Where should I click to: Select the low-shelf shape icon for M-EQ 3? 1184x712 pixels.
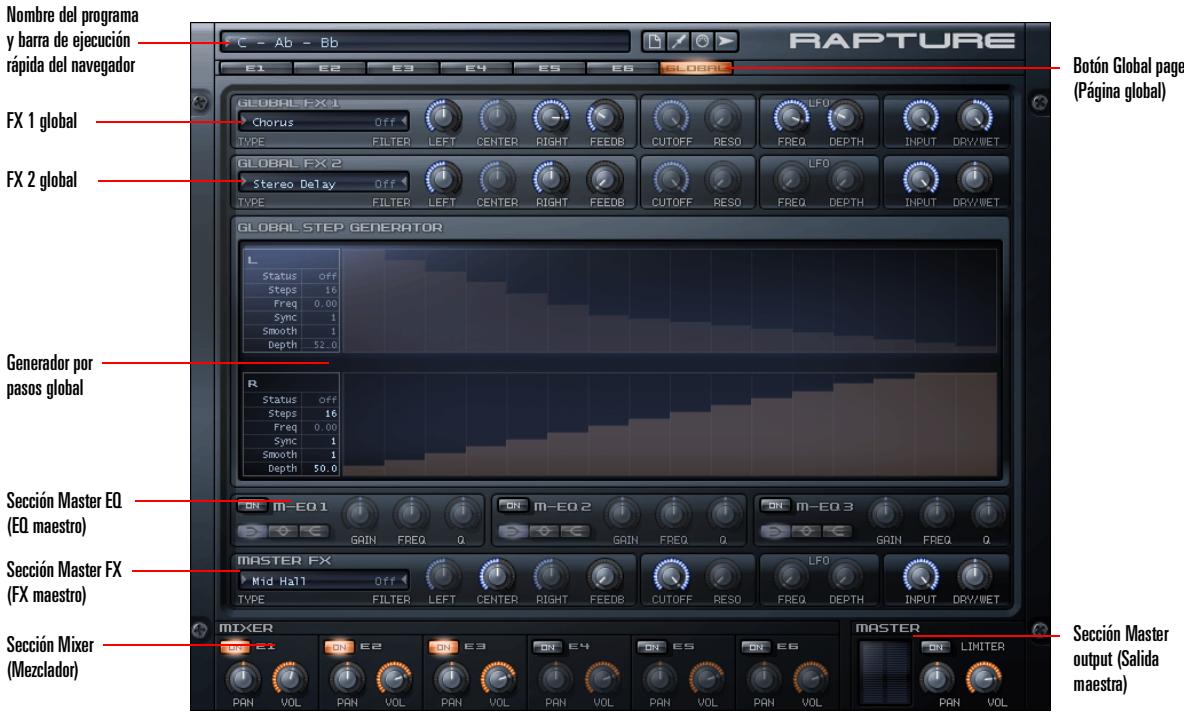pos(775,532)
